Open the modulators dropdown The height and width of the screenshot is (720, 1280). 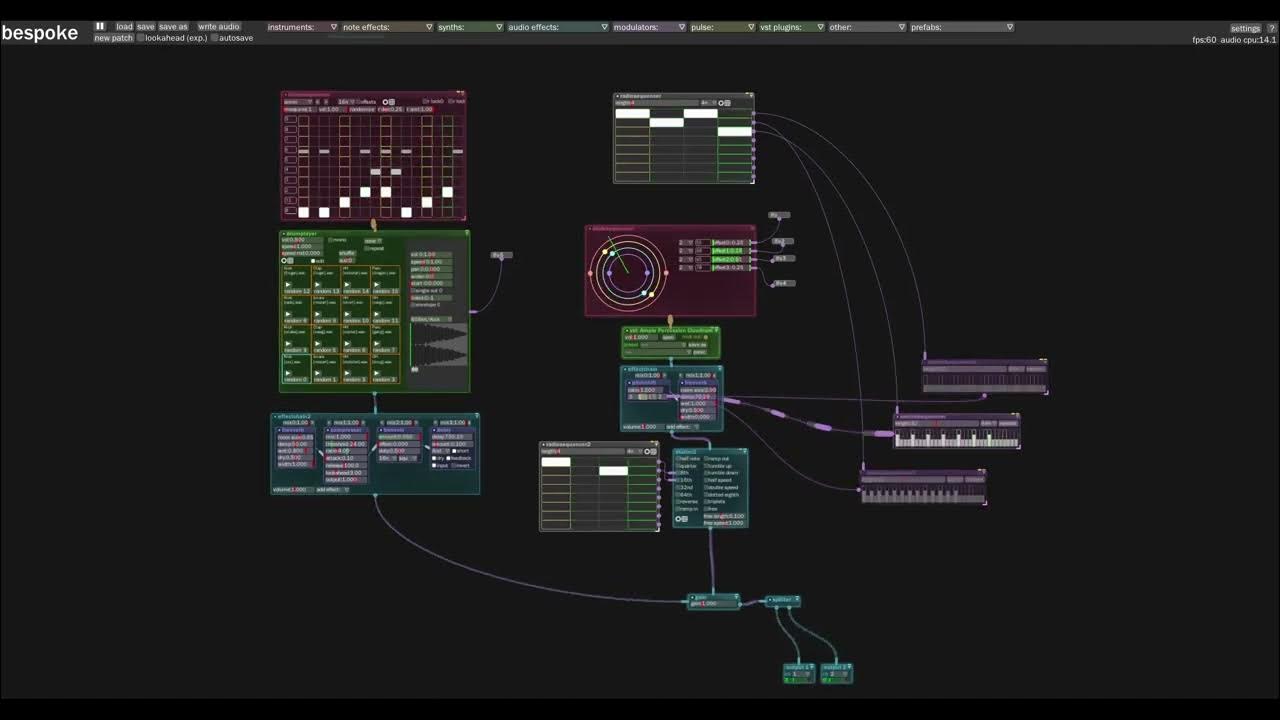649,27
